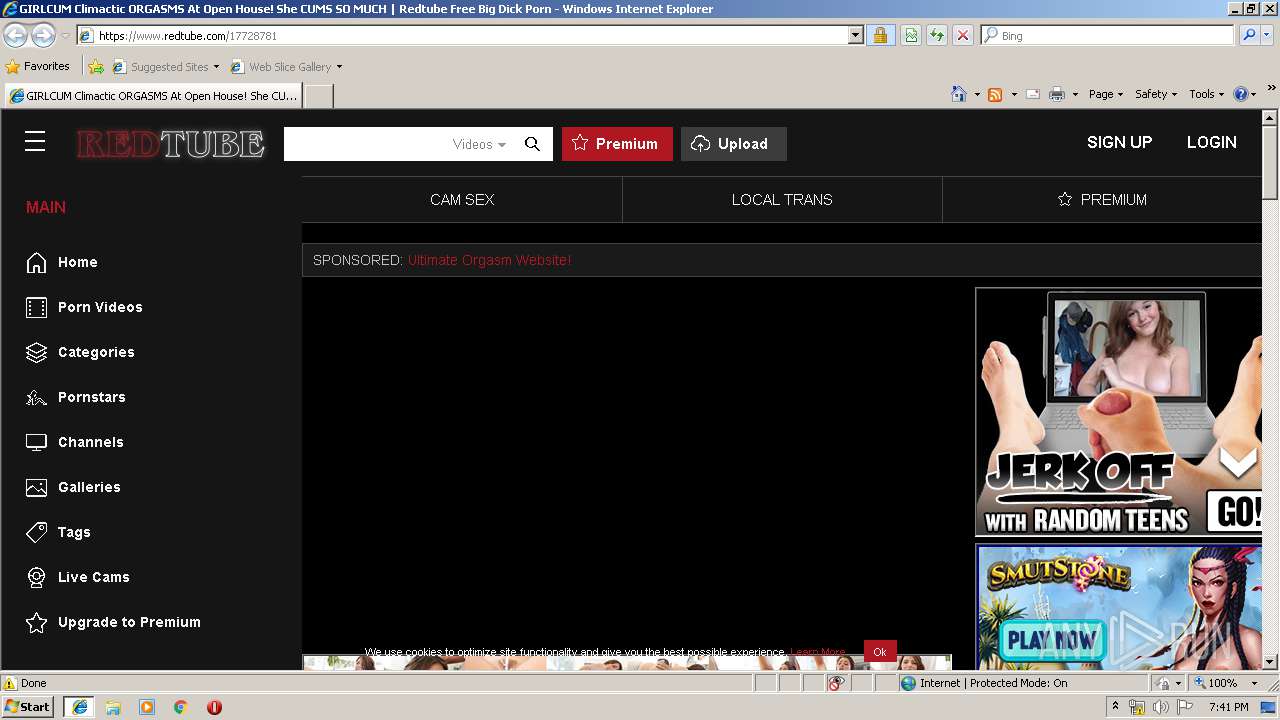This screenshot has height=720, width=1280.
Task: Open the Live Cams item in the sidebar
Action: [78, 577]
